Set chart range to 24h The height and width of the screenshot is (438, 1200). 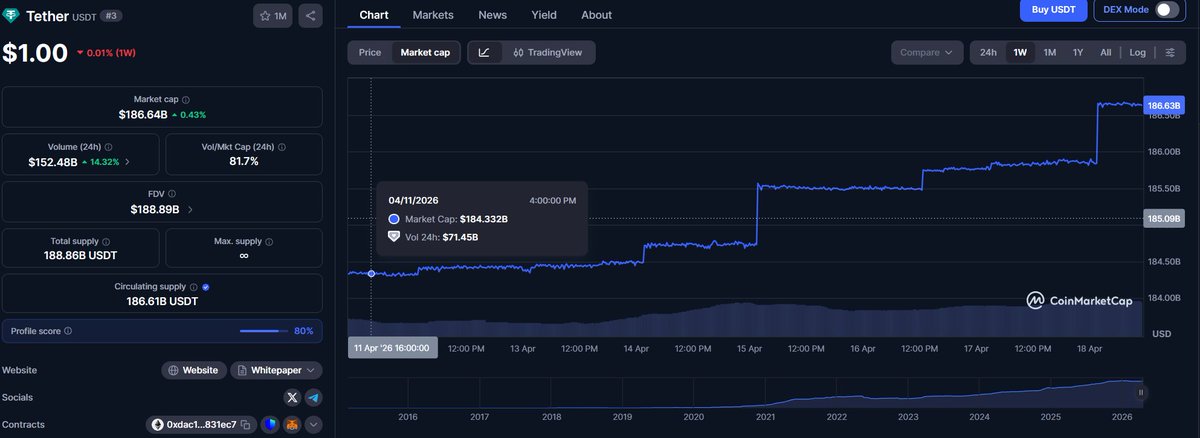988,53
